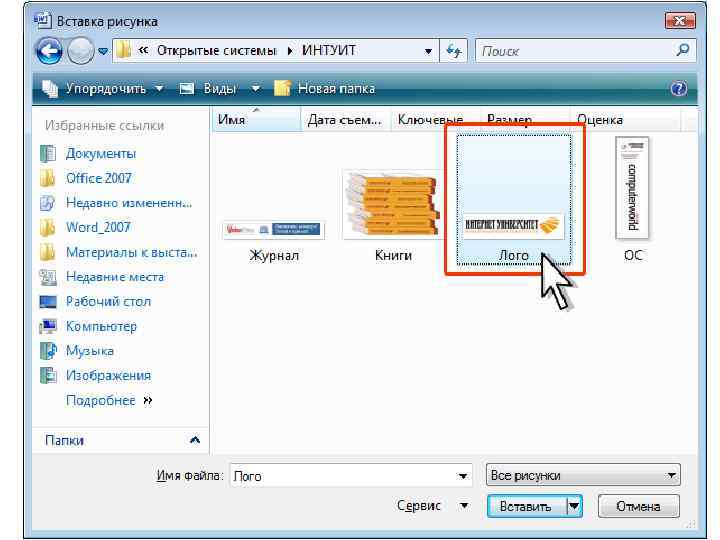
Task: Click the Изображения pictures icon
Action: pos(48,376)
